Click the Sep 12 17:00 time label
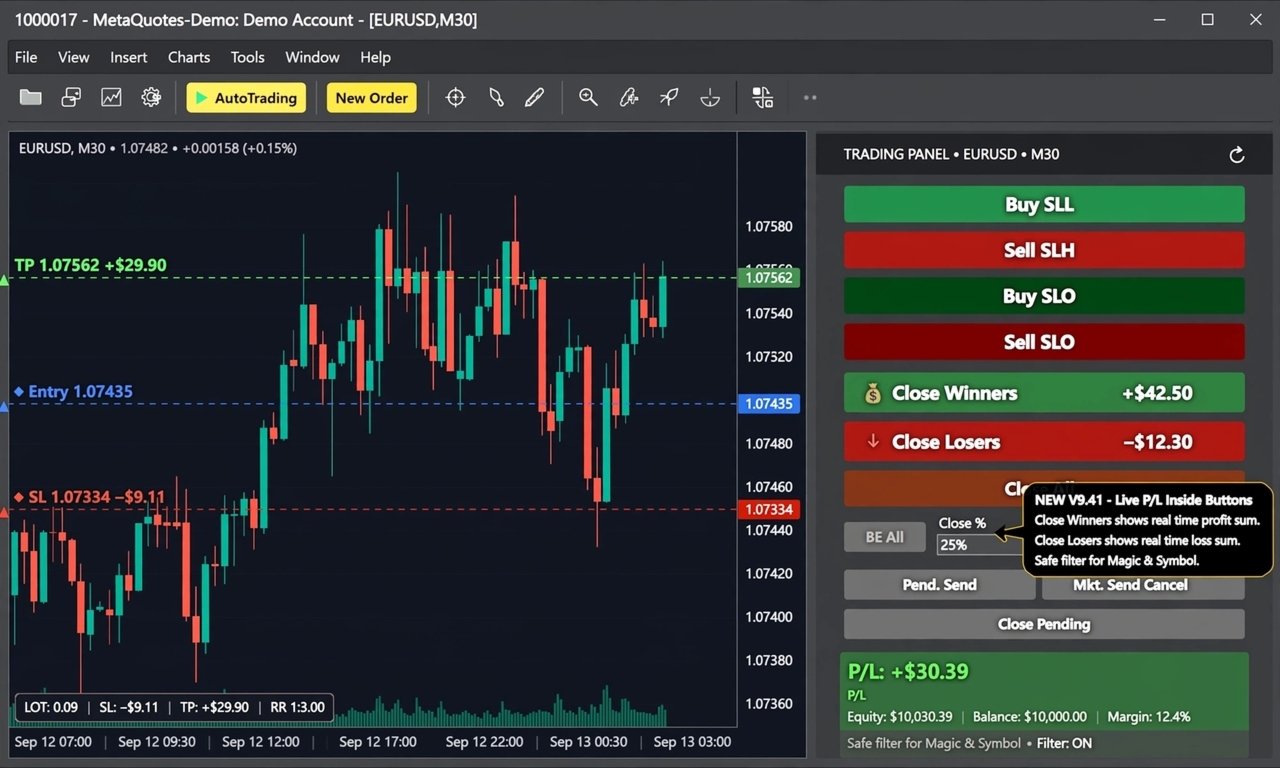The width and height of the screenshot is (1280, 768). coord(378,742)
